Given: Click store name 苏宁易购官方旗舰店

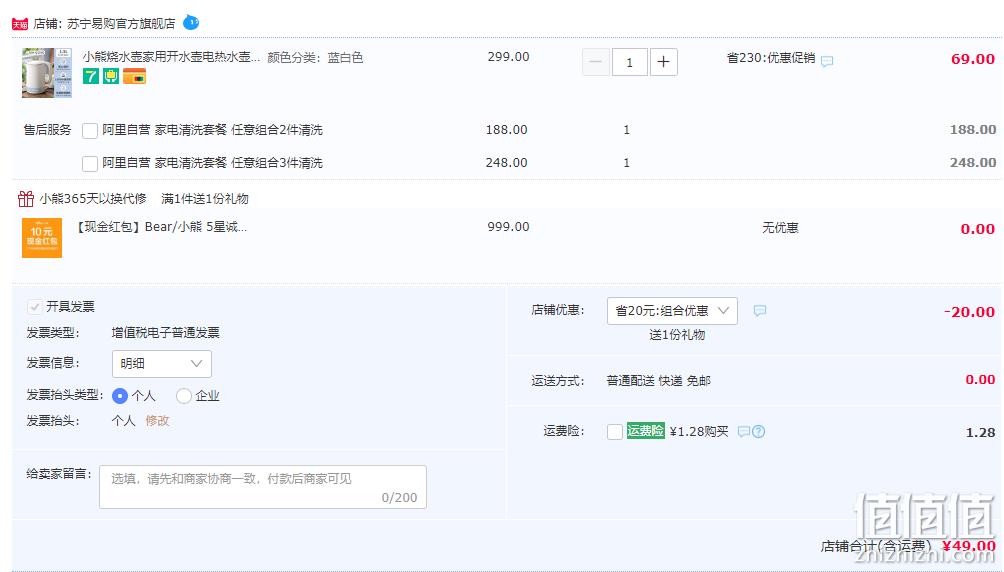Looking at the screenshot, I should (x=121, y=24).
